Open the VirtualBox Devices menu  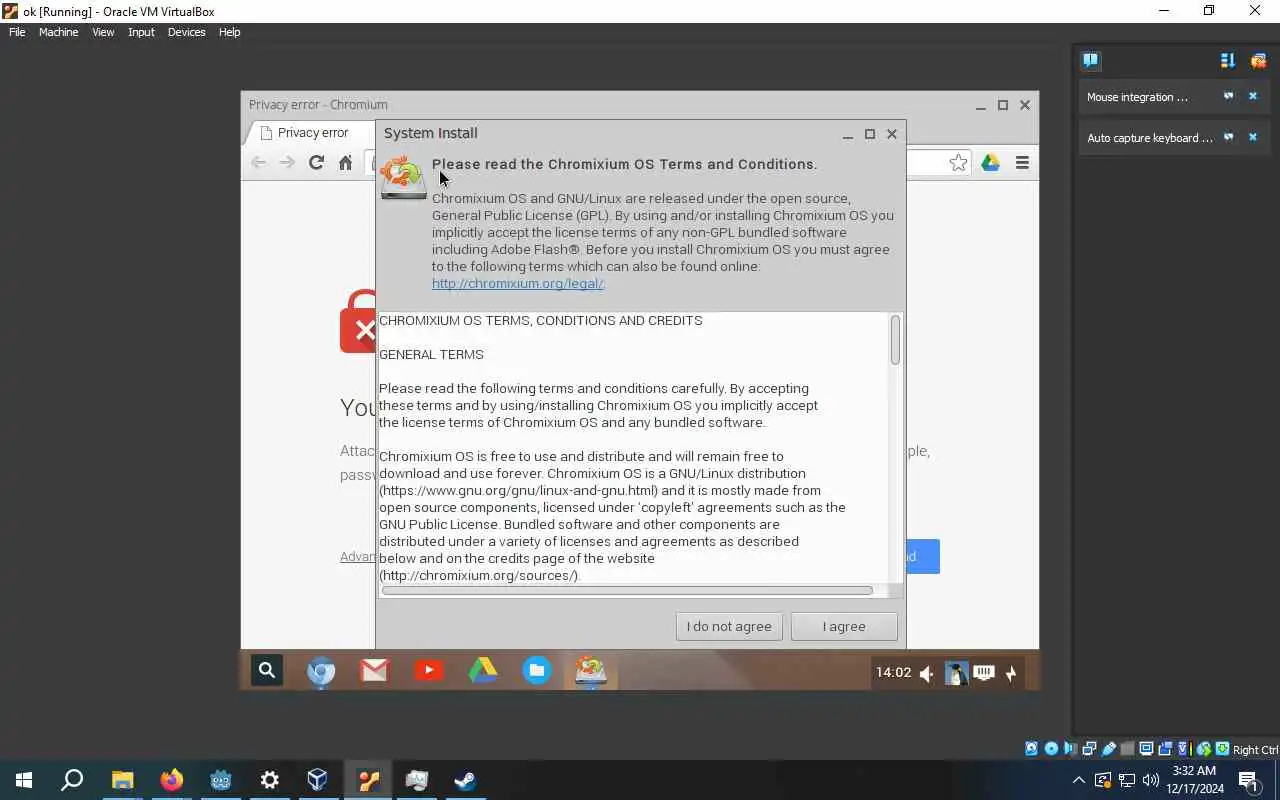coord(186,32)
